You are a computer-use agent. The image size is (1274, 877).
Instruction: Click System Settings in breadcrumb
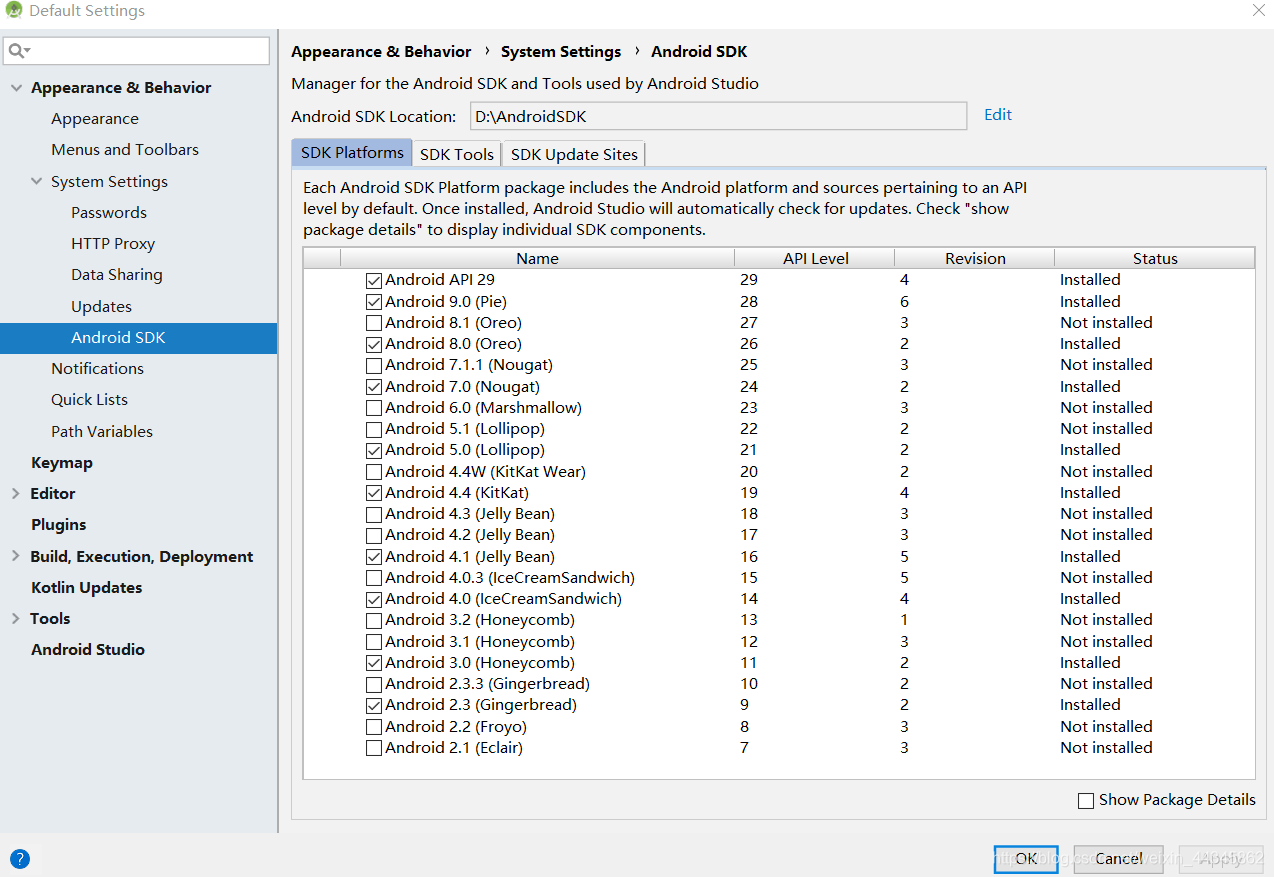click(561, 52)
